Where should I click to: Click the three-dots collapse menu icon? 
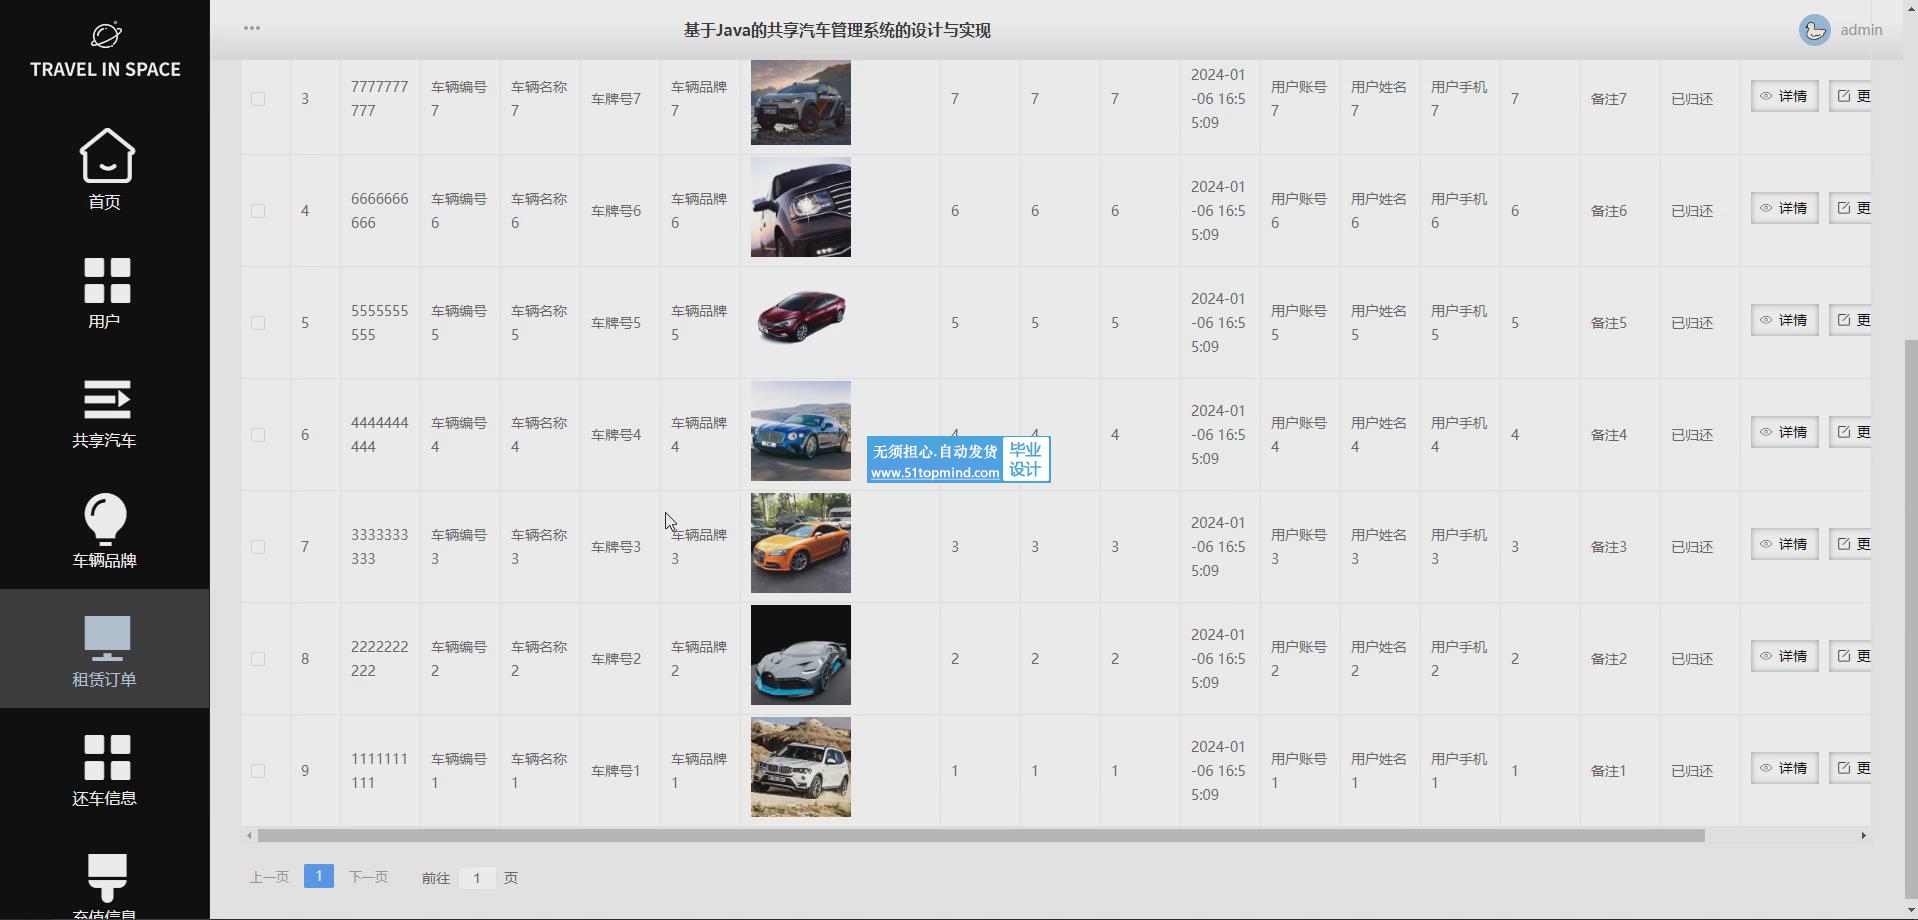(x=252, y=28)
